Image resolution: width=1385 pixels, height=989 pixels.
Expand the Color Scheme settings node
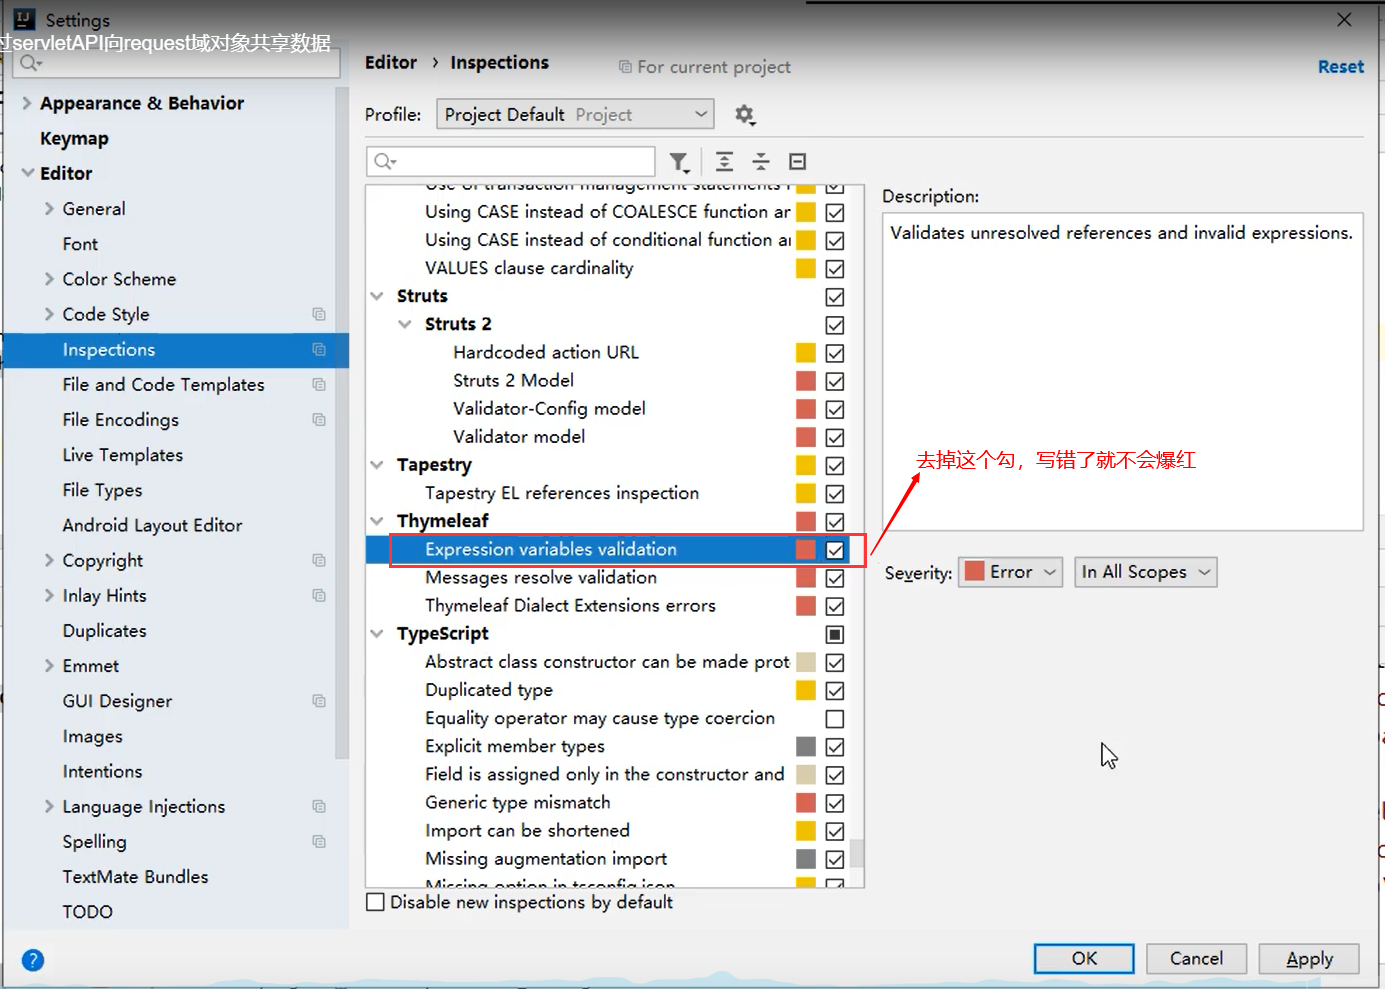tap(49, 279)
